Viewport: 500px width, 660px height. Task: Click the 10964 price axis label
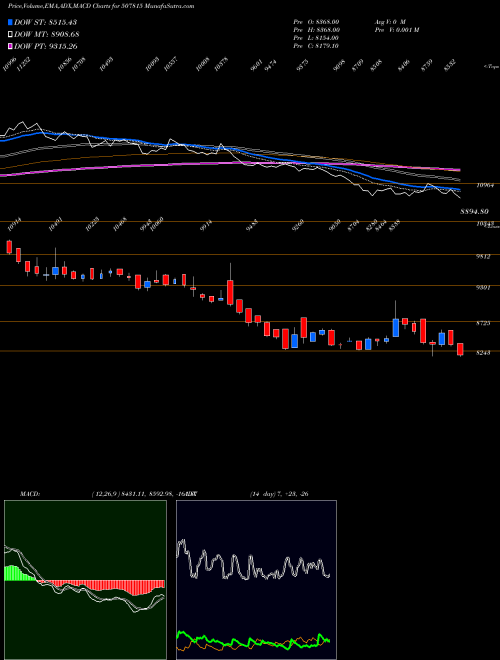(485, 185)
